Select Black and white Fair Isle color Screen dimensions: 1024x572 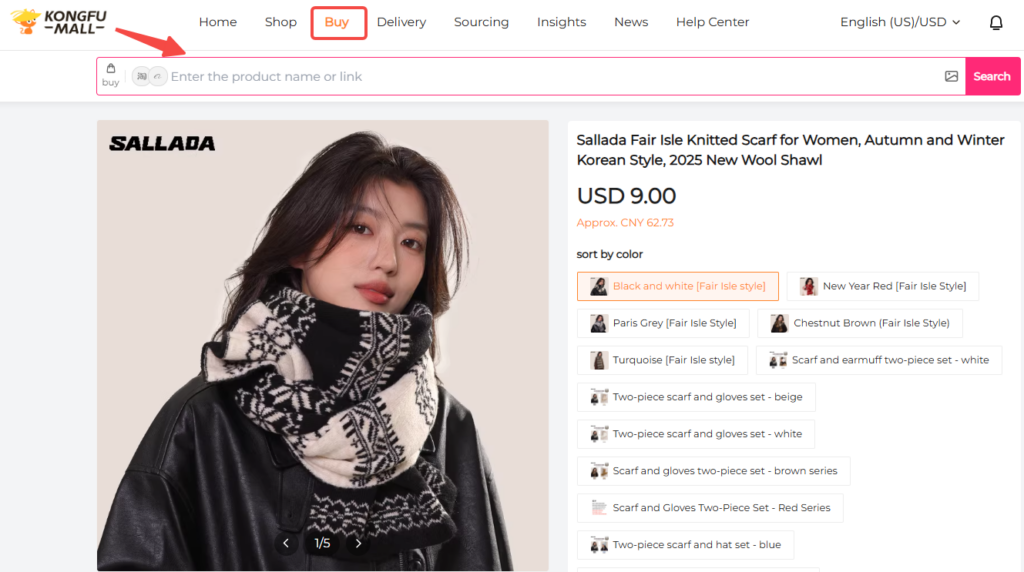[x=677, y=286]
